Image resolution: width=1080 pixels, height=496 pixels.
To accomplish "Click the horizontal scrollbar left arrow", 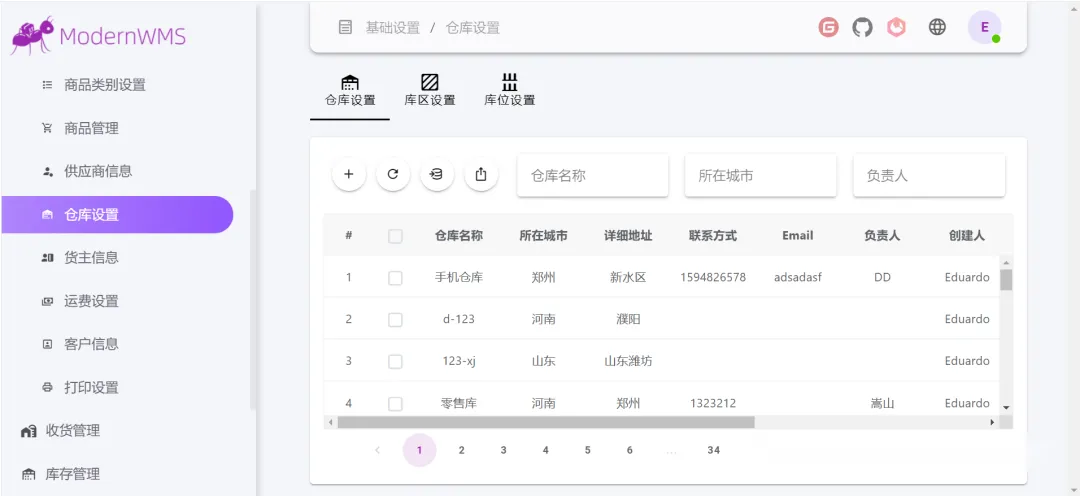I will pos(331,422).
